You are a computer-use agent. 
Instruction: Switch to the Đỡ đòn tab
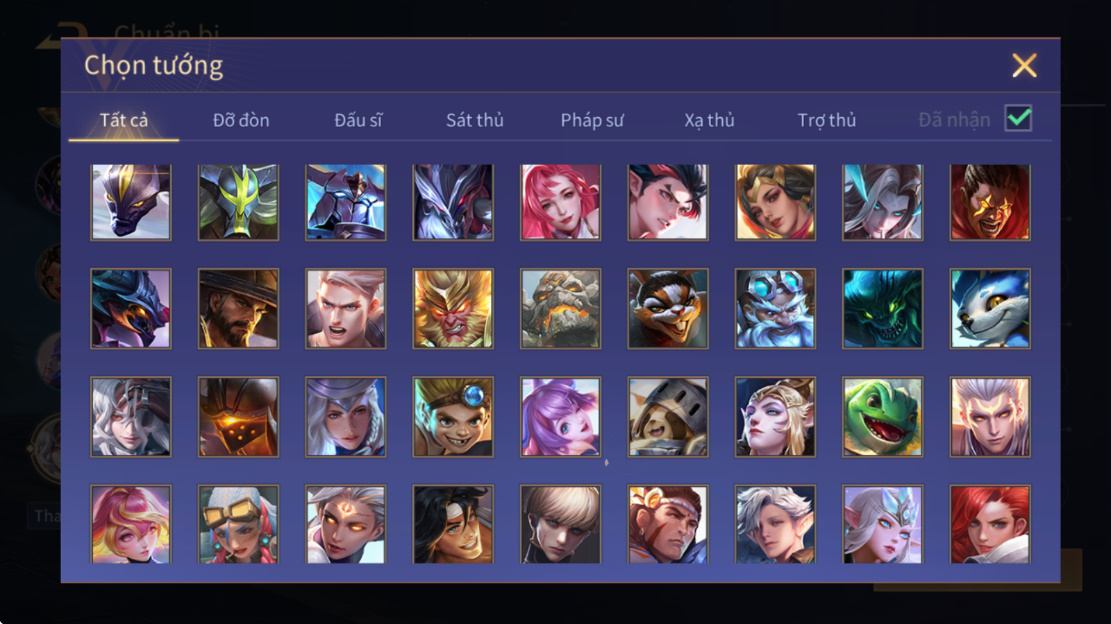tap(241, 120)
